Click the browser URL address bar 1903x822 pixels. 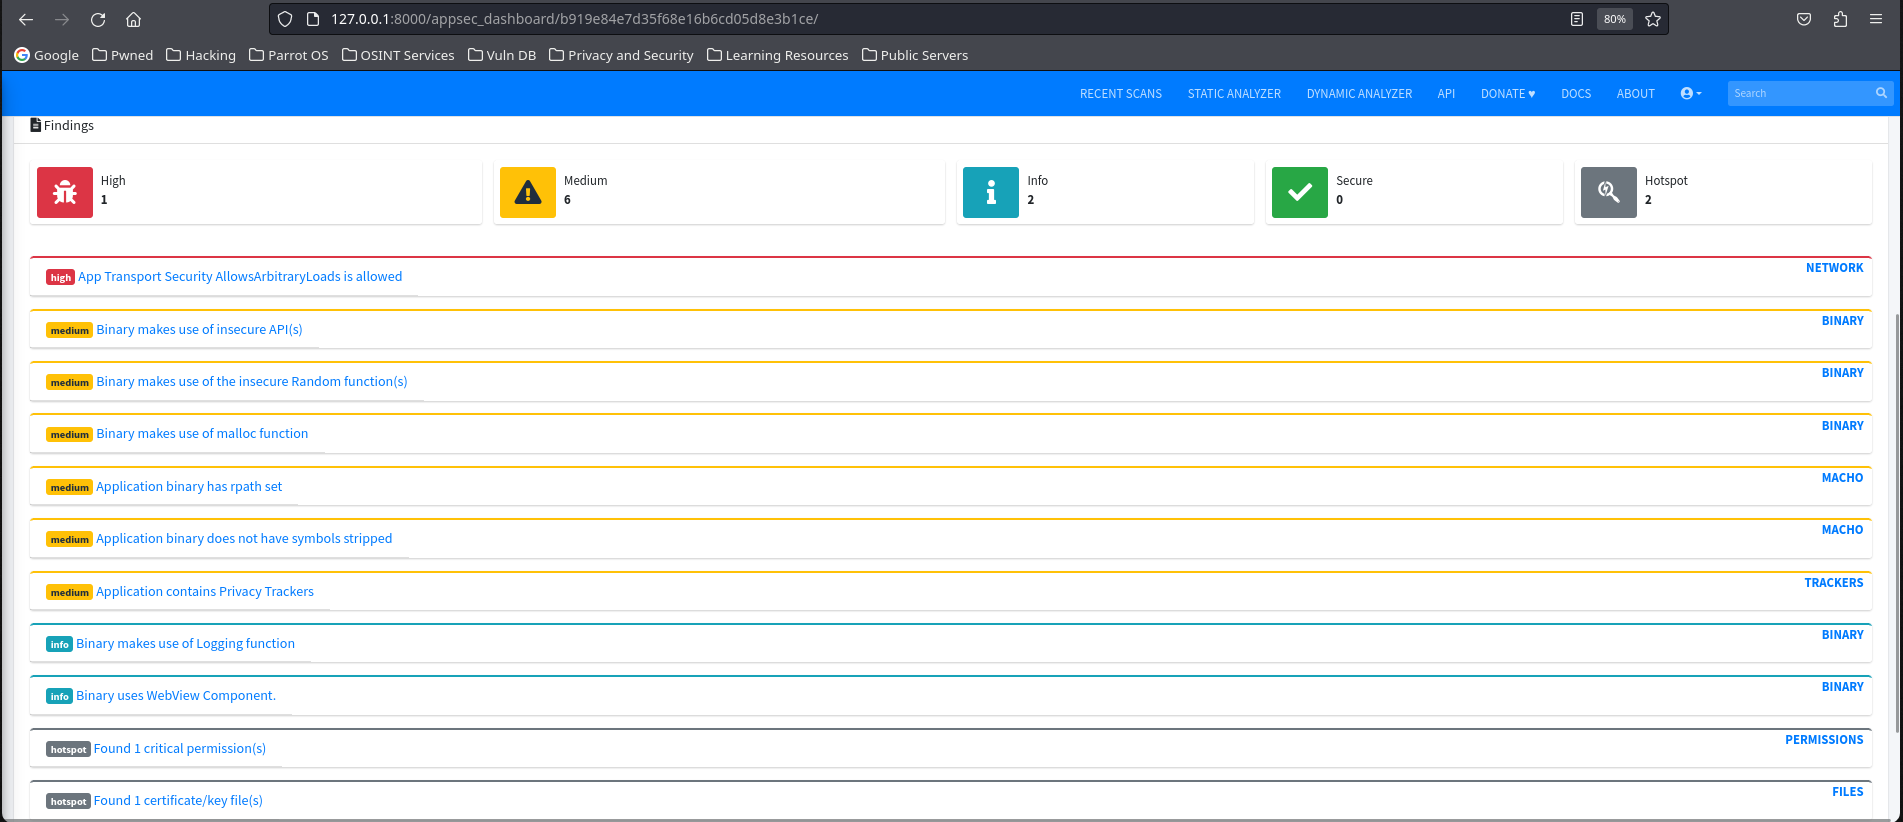coord(940,19)
